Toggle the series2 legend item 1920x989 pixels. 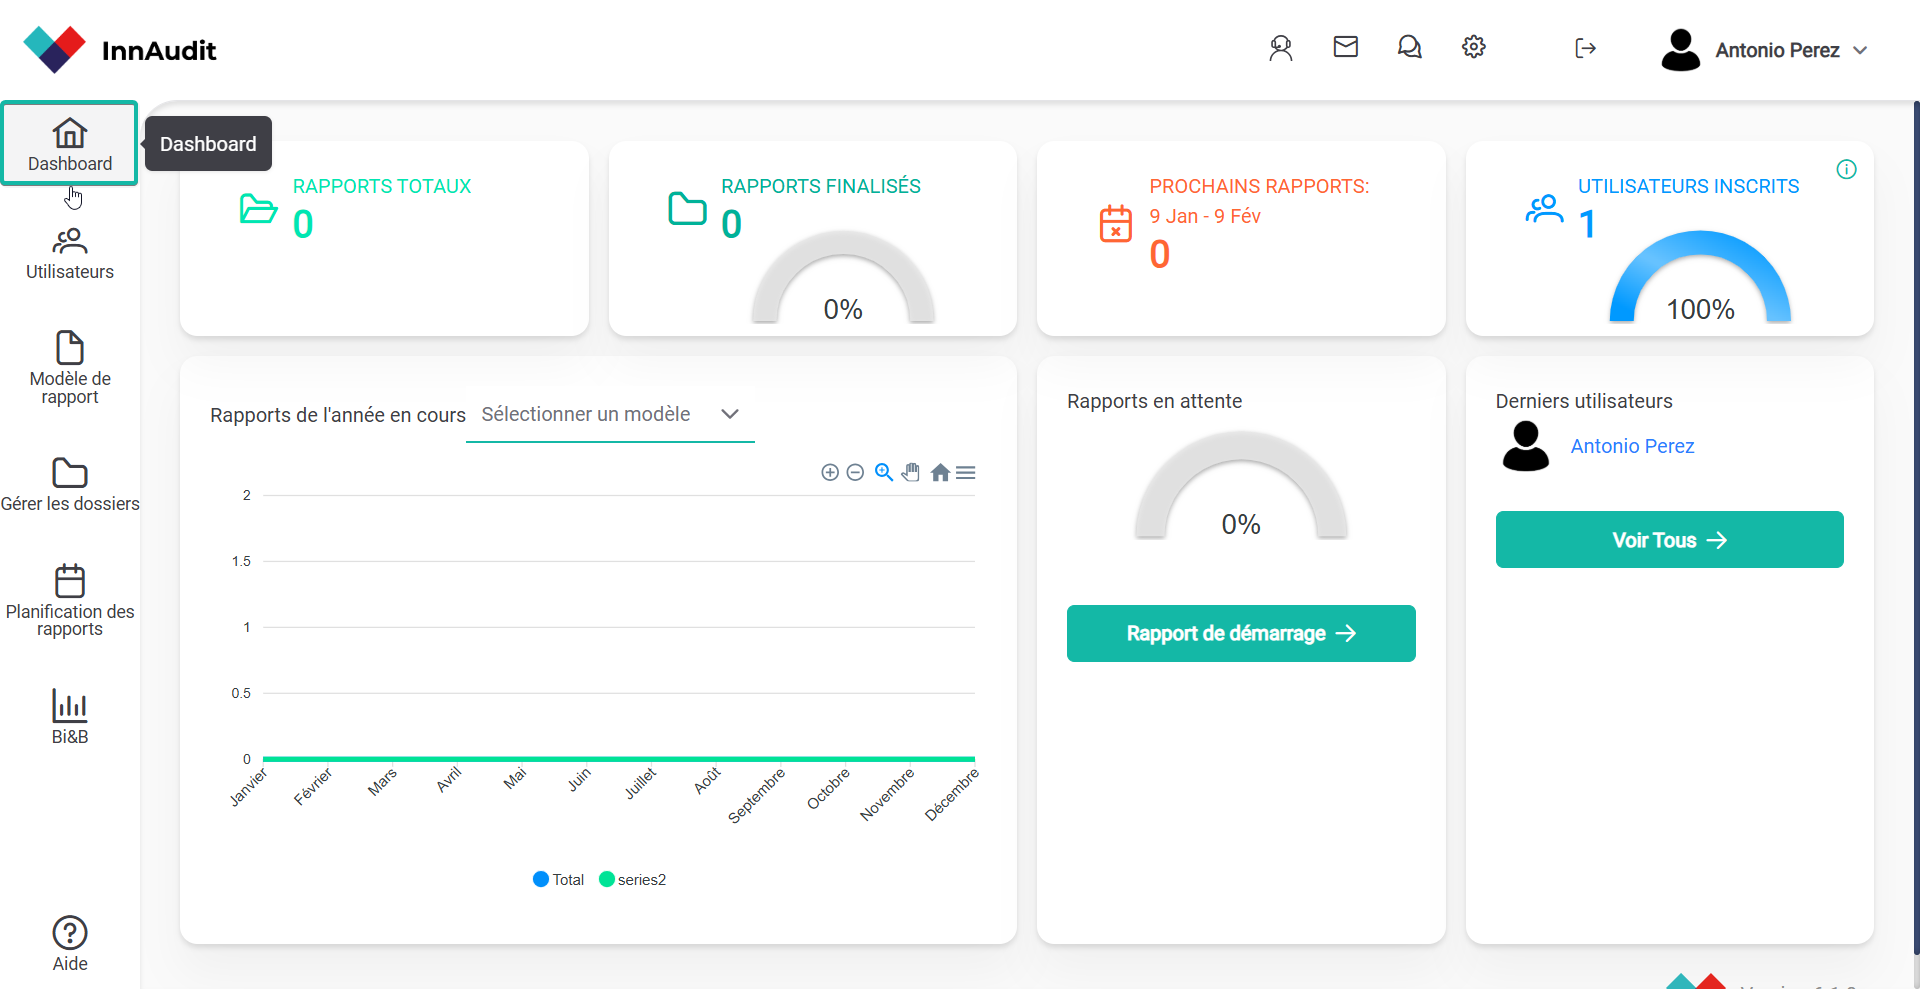coord(632,880)
